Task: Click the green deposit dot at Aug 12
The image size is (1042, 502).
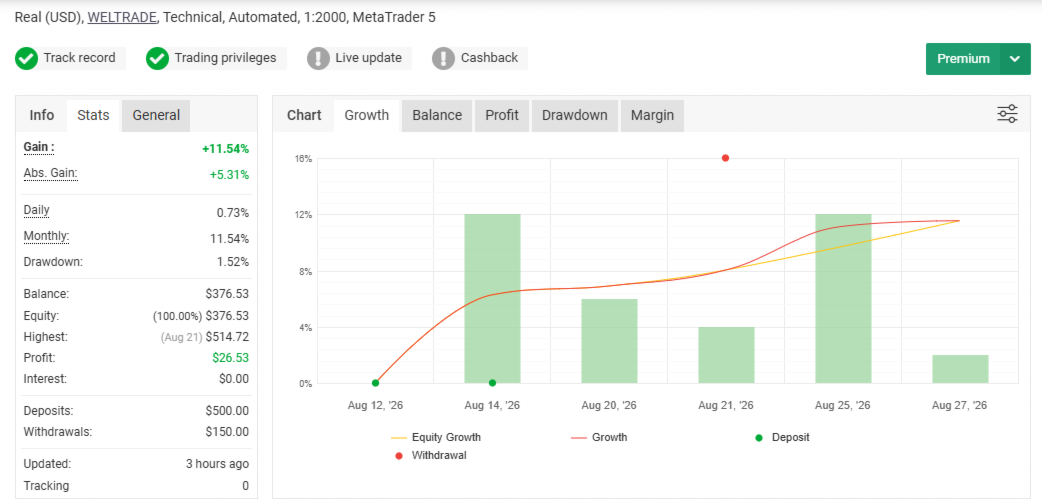Action: (375, 383)
